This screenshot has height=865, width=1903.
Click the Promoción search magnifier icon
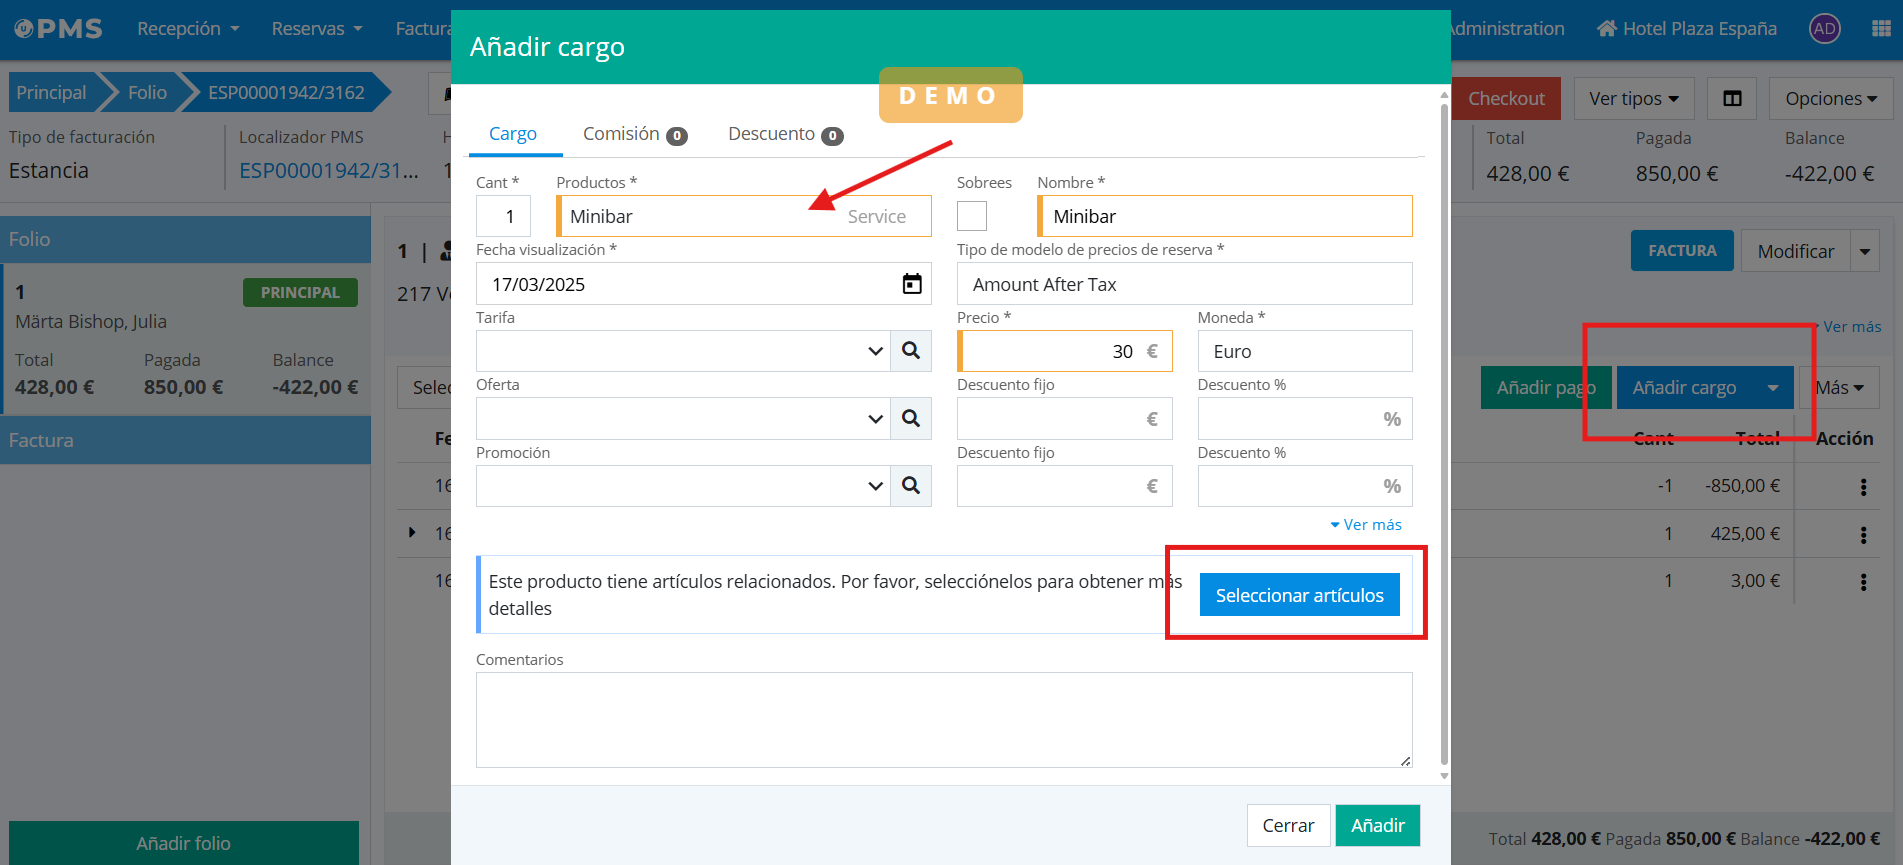click(x=910, y=486)
